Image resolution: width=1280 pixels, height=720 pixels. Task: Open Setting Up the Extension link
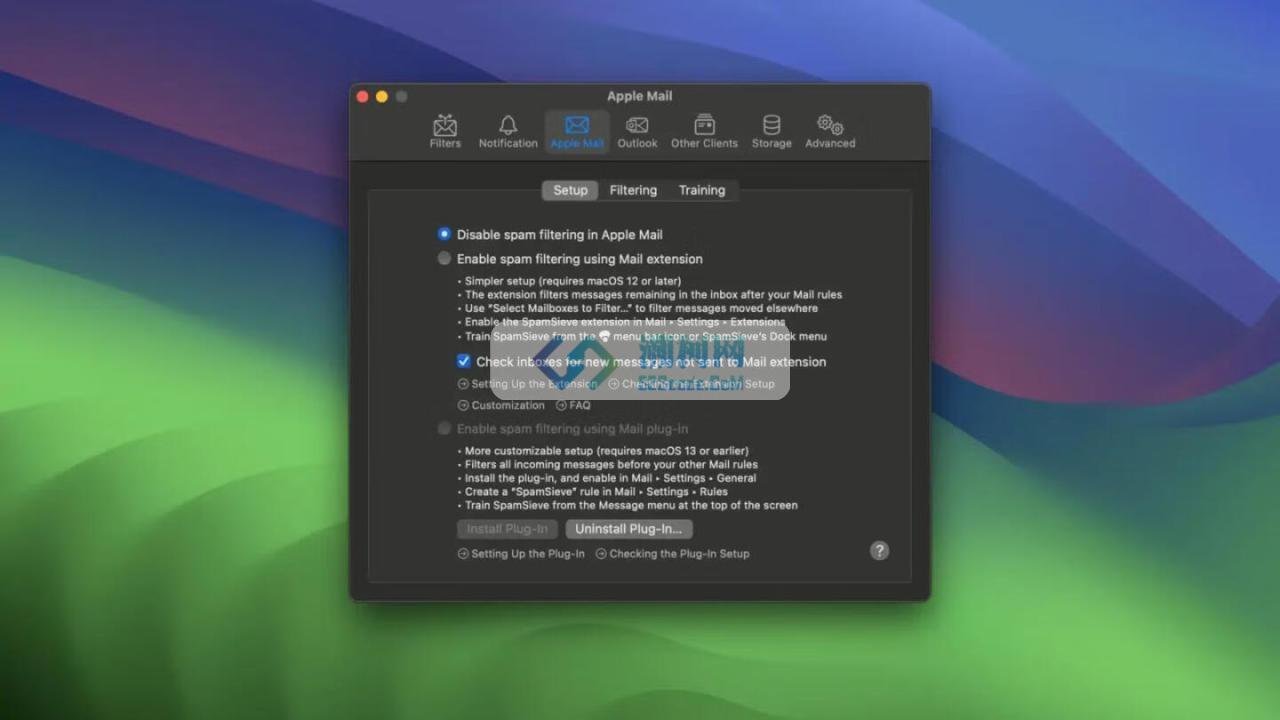point(527,384)
